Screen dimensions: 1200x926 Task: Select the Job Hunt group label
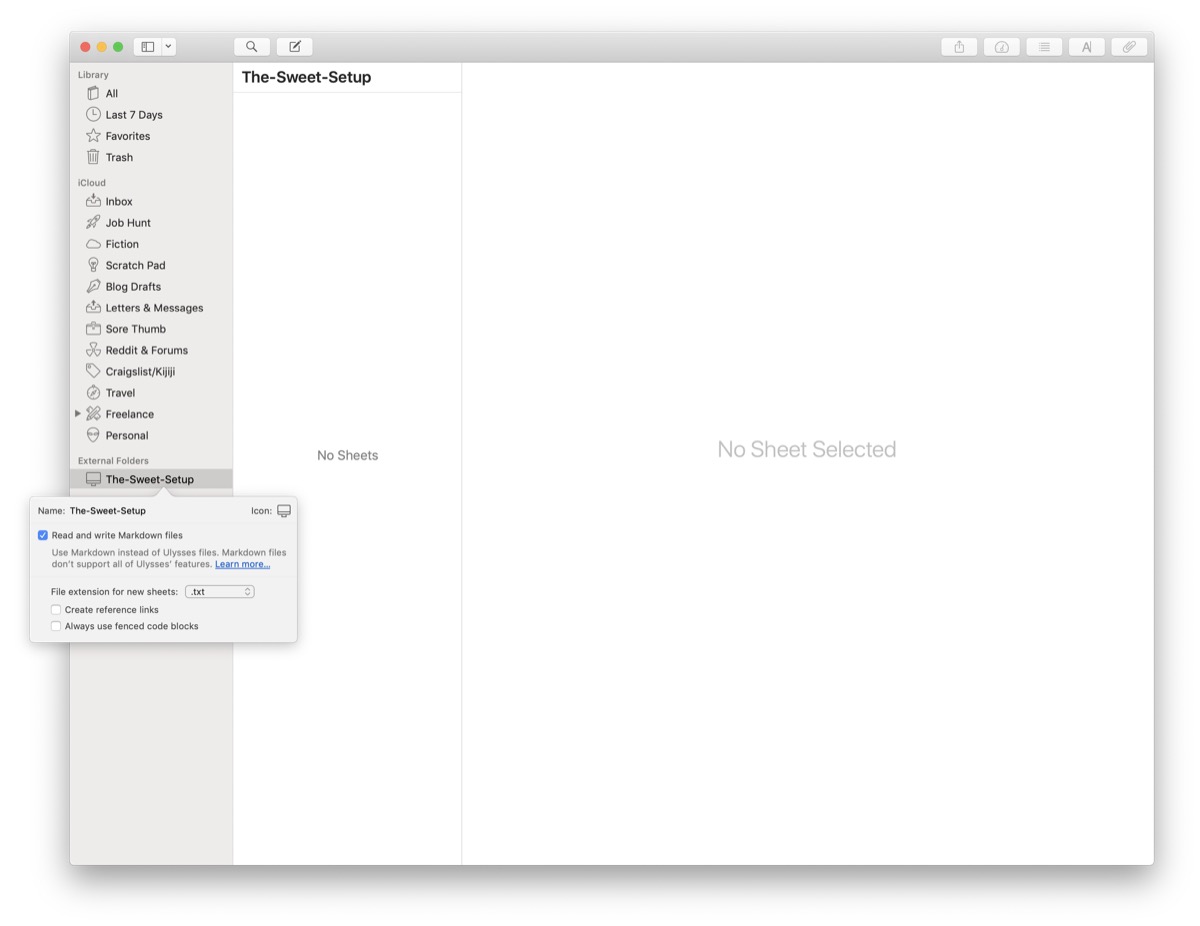(x=128, y=222)
